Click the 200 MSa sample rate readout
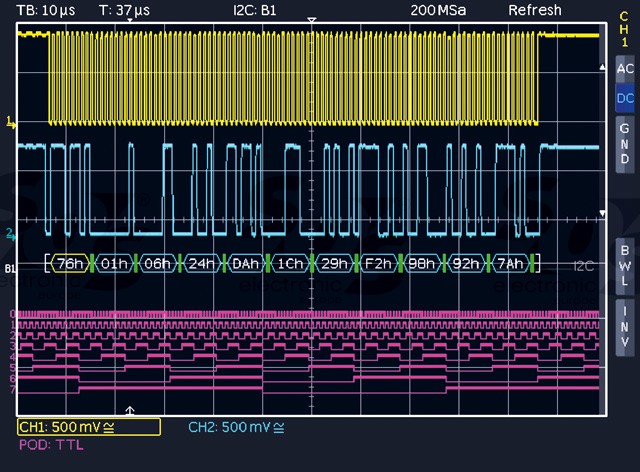The width and height of the screenshot is (640, 472). pos(438,10)
